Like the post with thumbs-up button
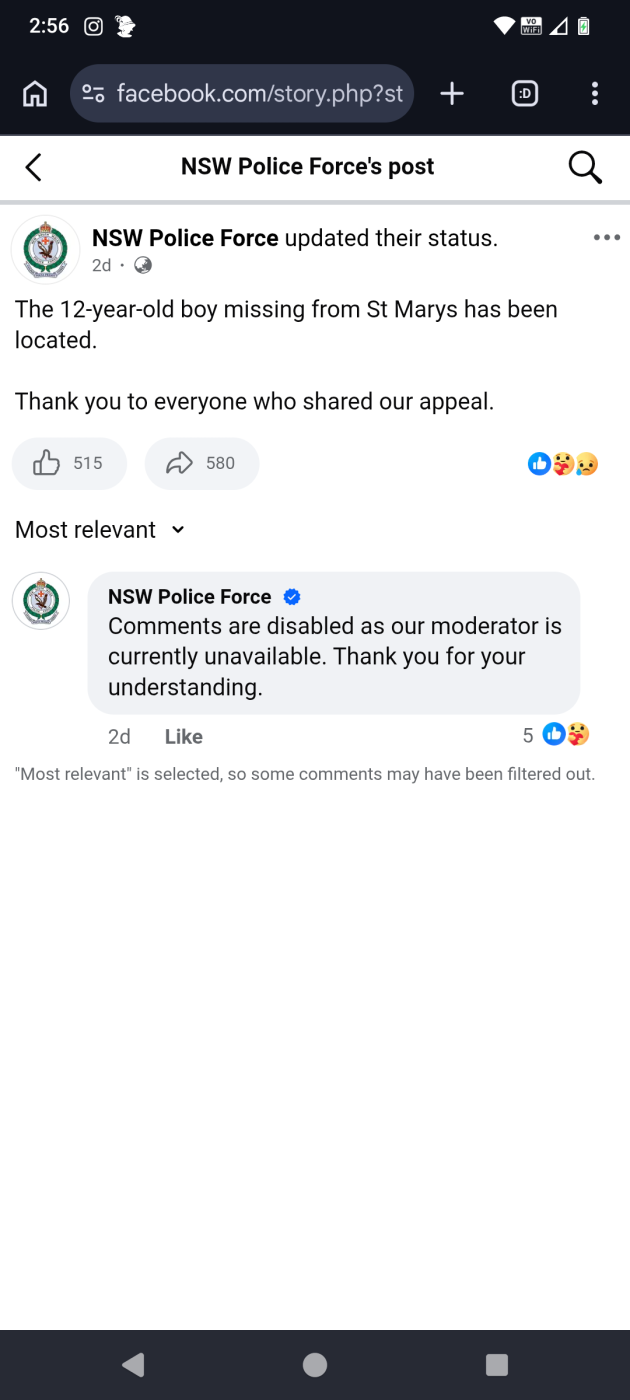The image size is (630, 1400). [69, 463]
